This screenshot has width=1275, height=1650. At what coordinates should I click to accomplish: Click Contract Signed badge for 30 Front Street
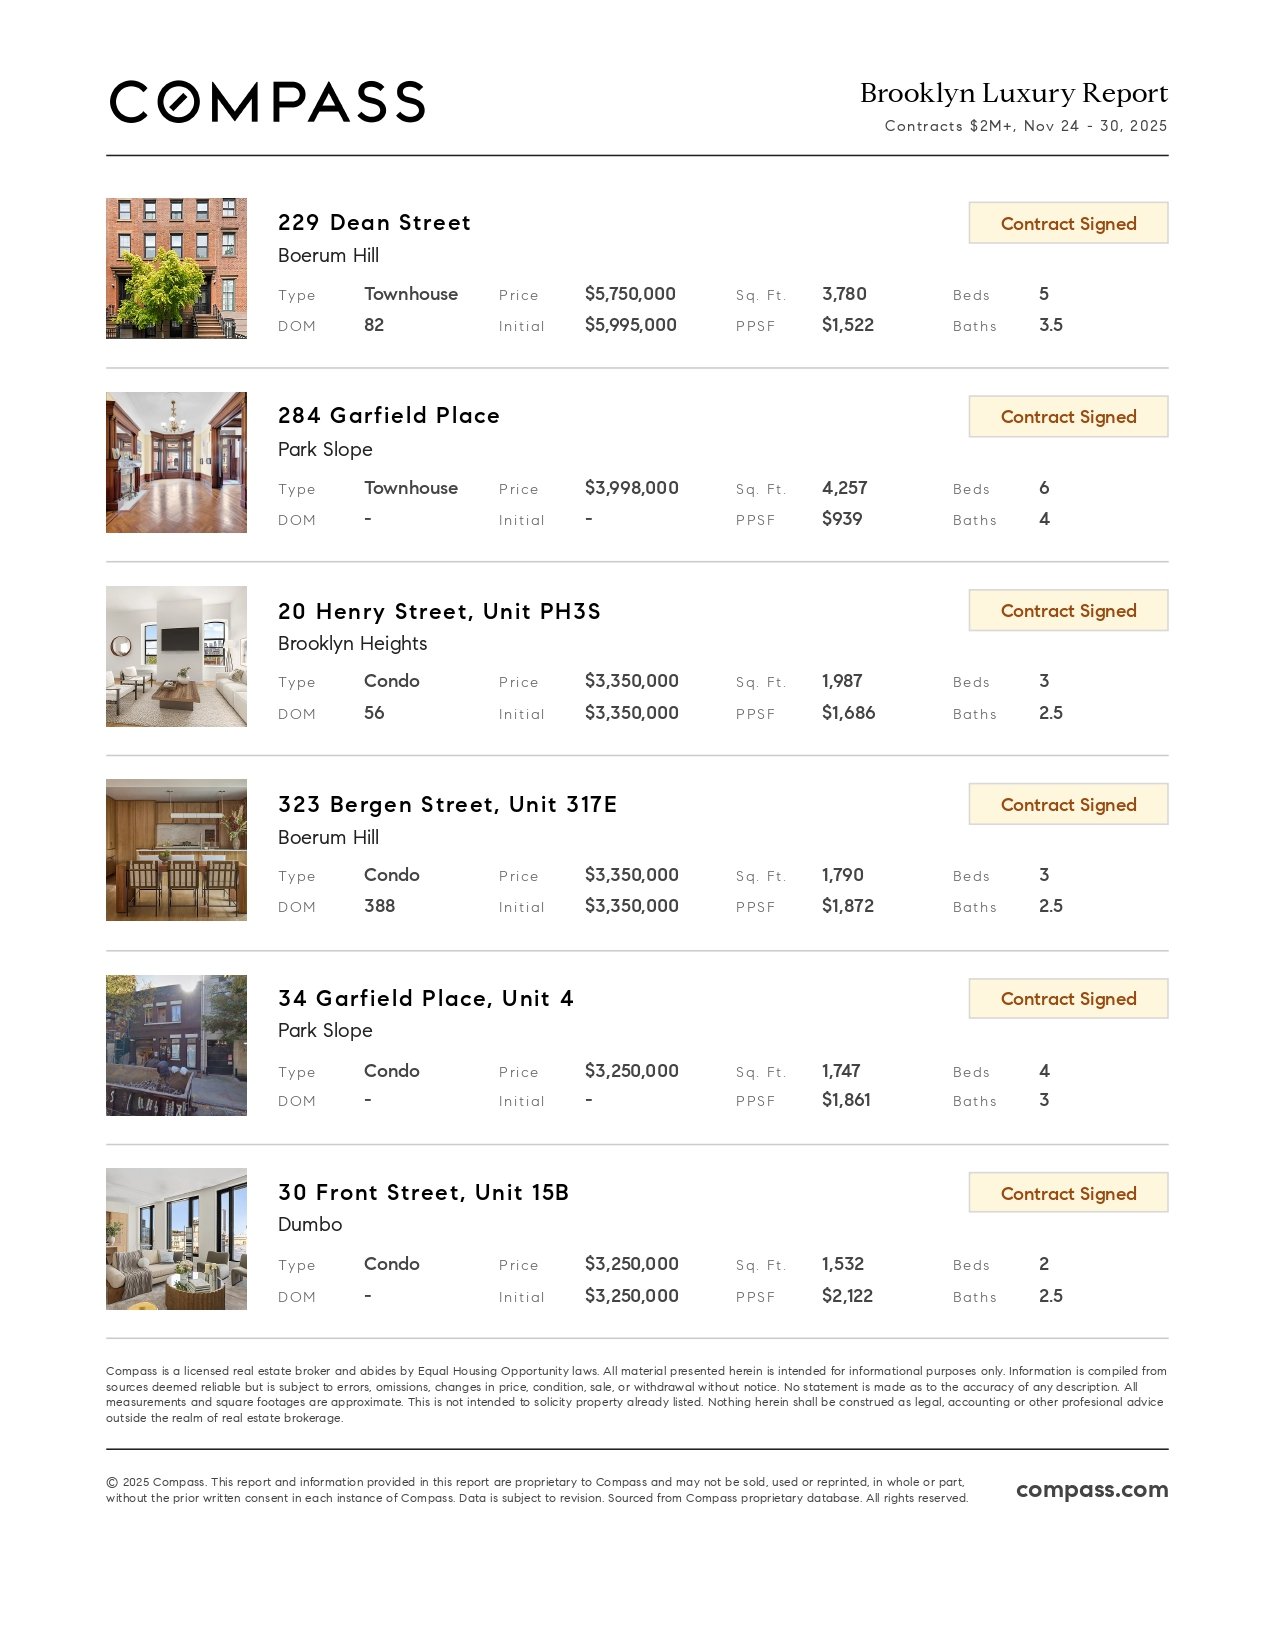1068,1193
